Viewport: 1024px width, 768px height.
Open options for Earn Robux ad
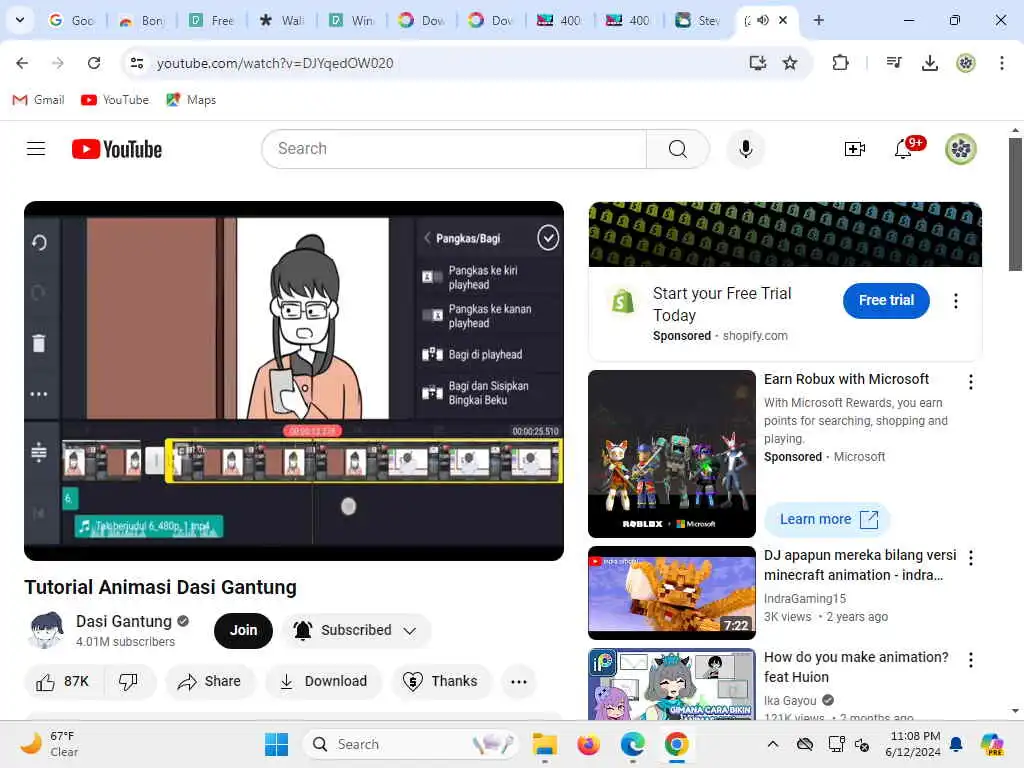pyautogui.click(x=971, y=382)
